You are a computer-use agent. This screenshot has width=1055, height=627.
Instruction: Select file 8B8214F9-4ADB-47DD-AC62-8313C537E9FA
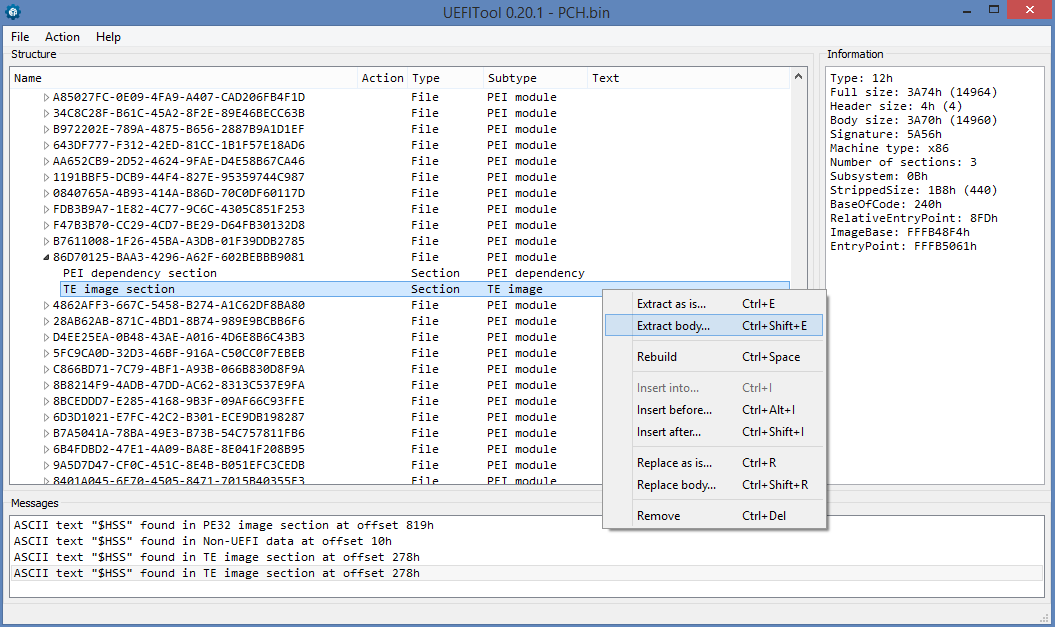click(178, 385)
